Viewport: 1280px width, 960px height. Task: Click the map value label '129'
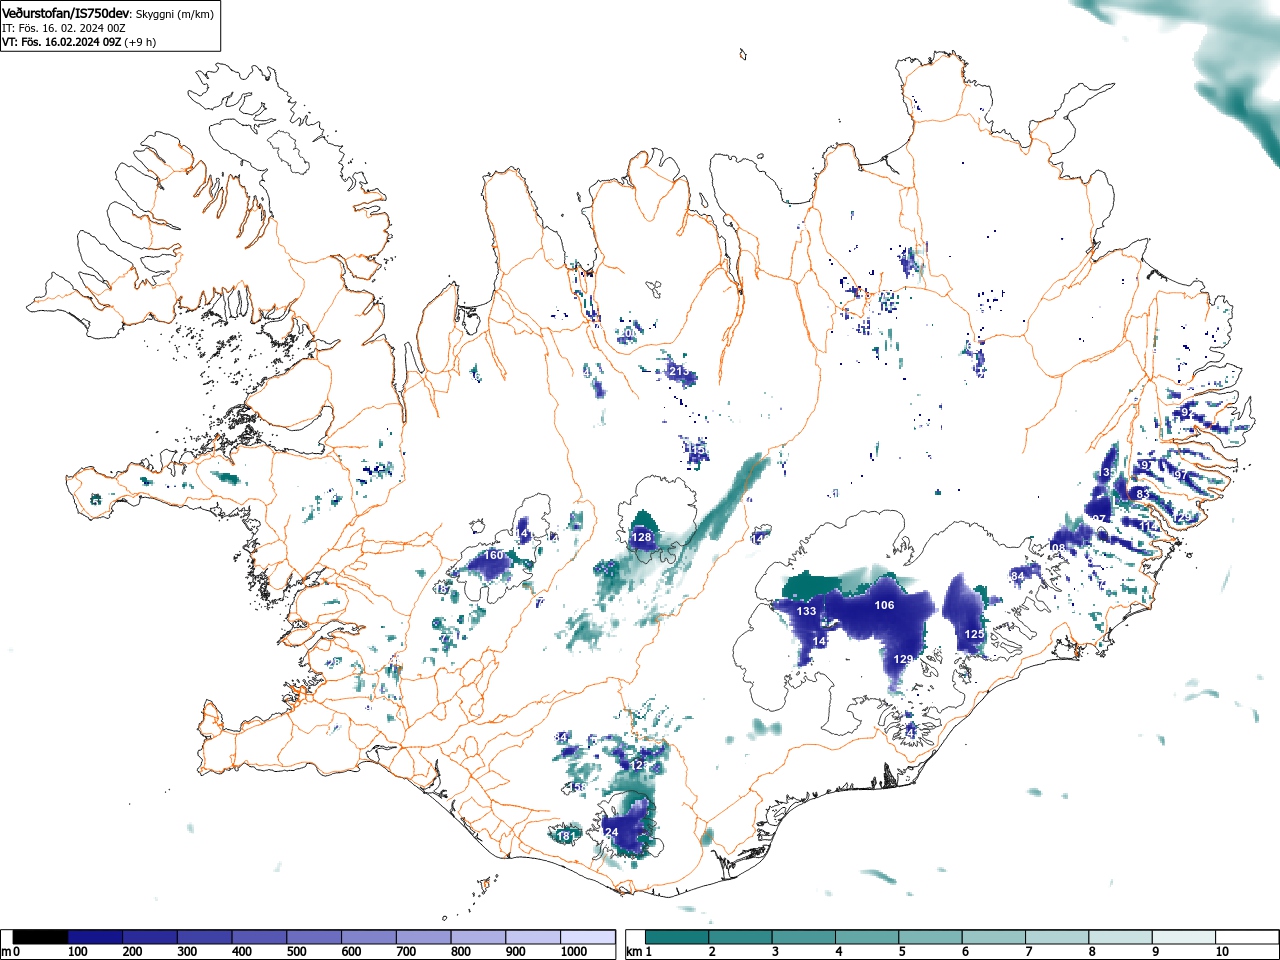pyautogui.click(x=904, y=659)
